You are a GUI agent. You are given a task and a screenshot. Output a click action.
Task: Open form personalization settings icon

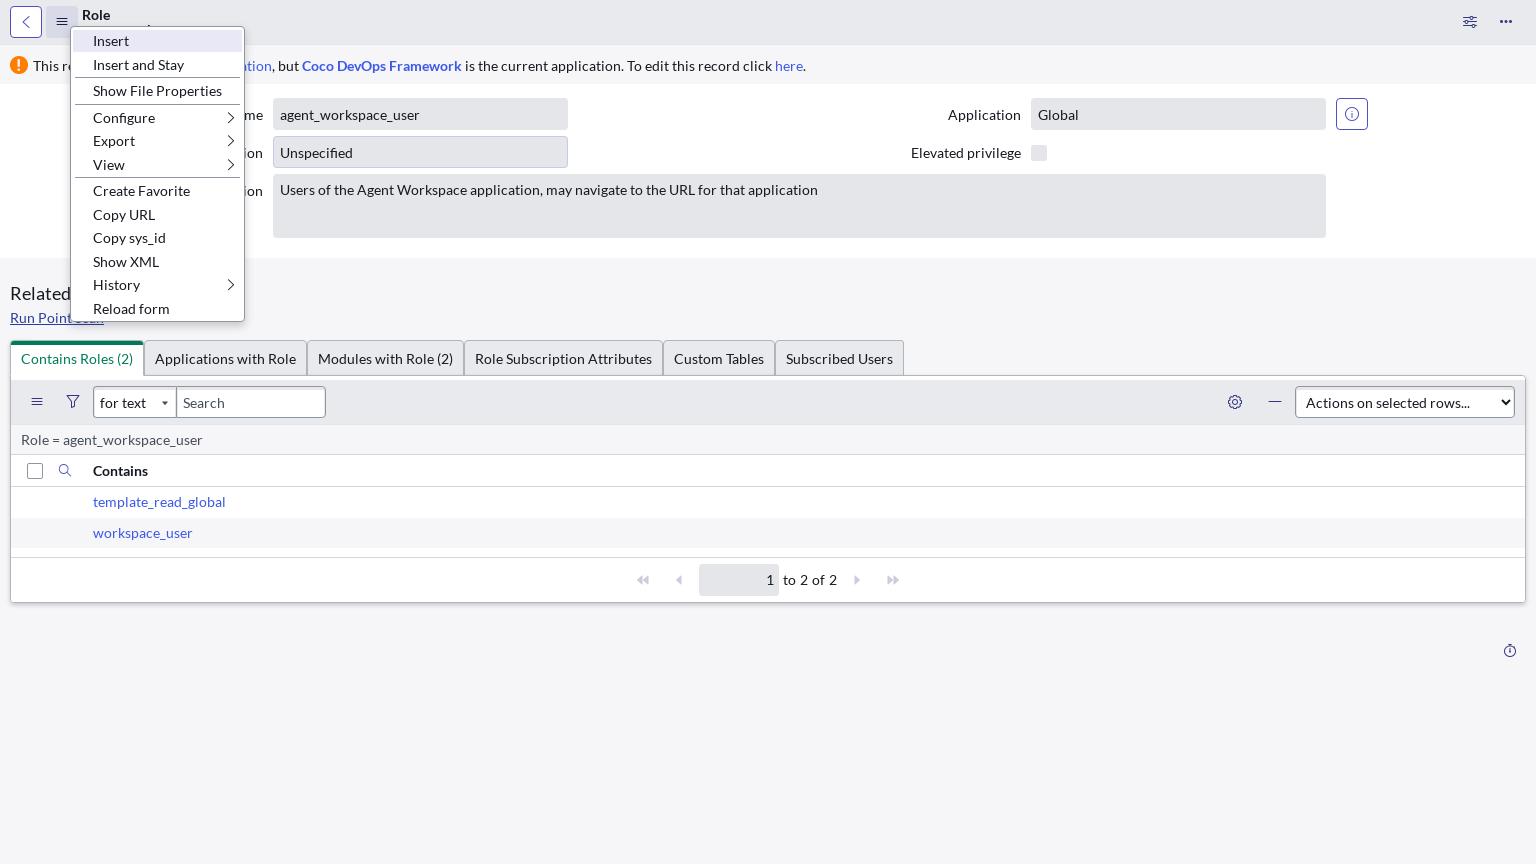pyautogui.click(x=1470, y=22)
